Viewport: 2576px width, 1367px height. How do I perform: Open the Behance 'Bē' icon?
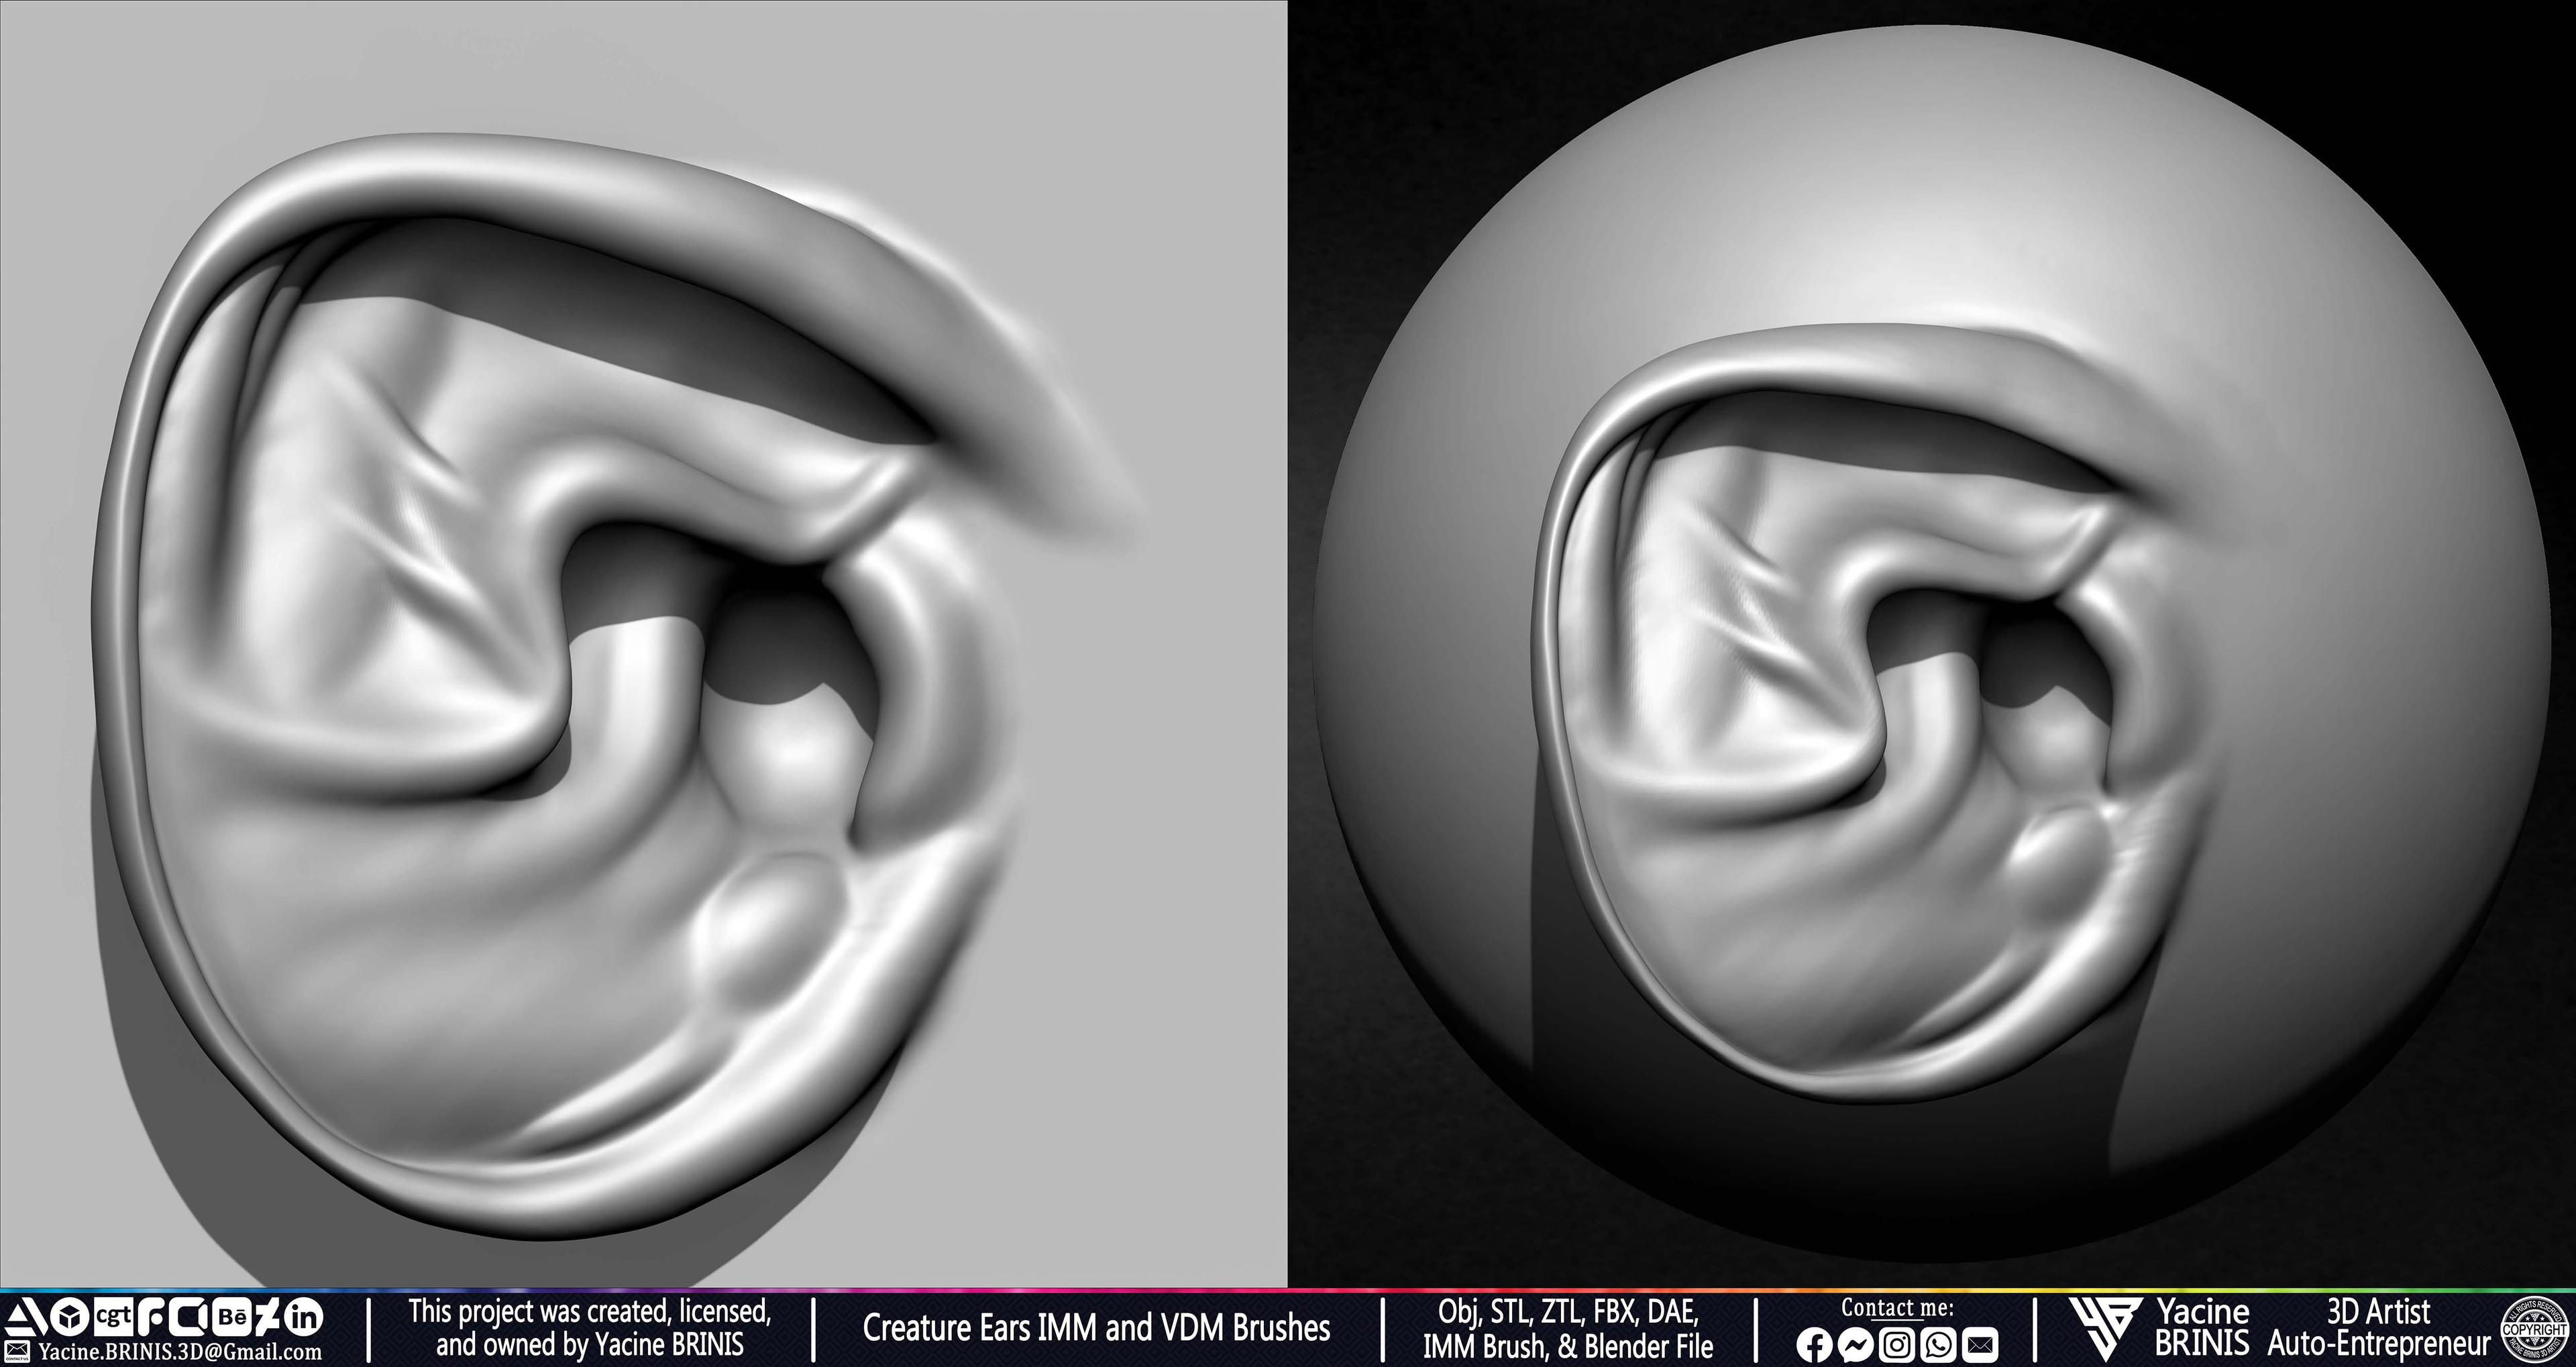tap(233, 1317)
